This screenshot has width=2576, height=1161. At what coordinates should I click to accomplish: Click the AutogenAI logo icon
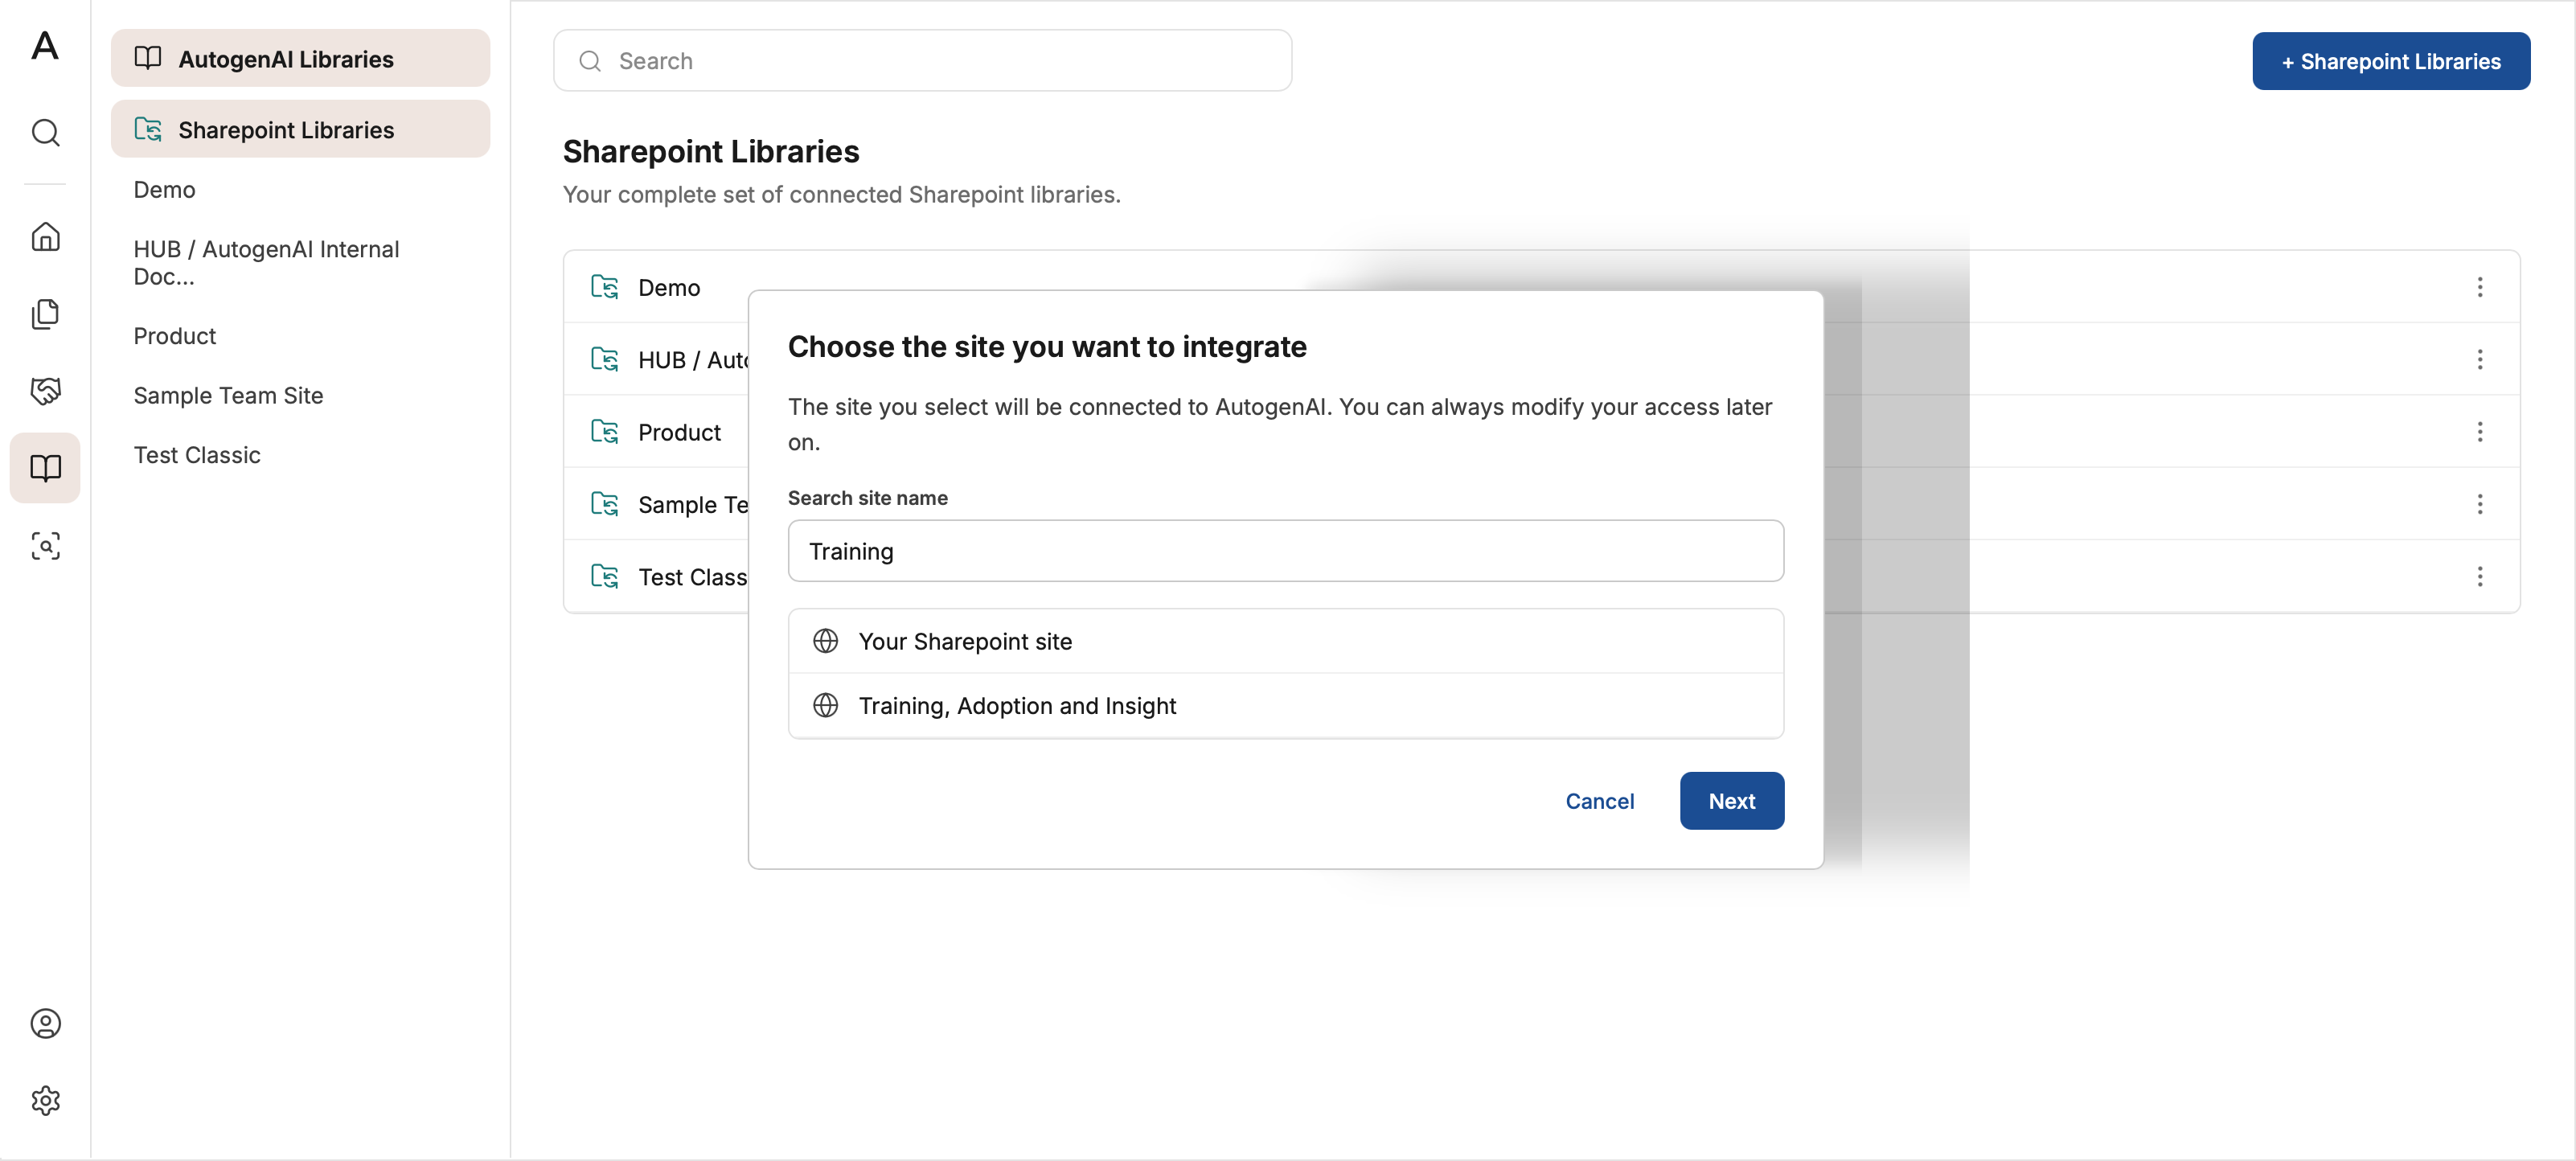pos(45,45)
